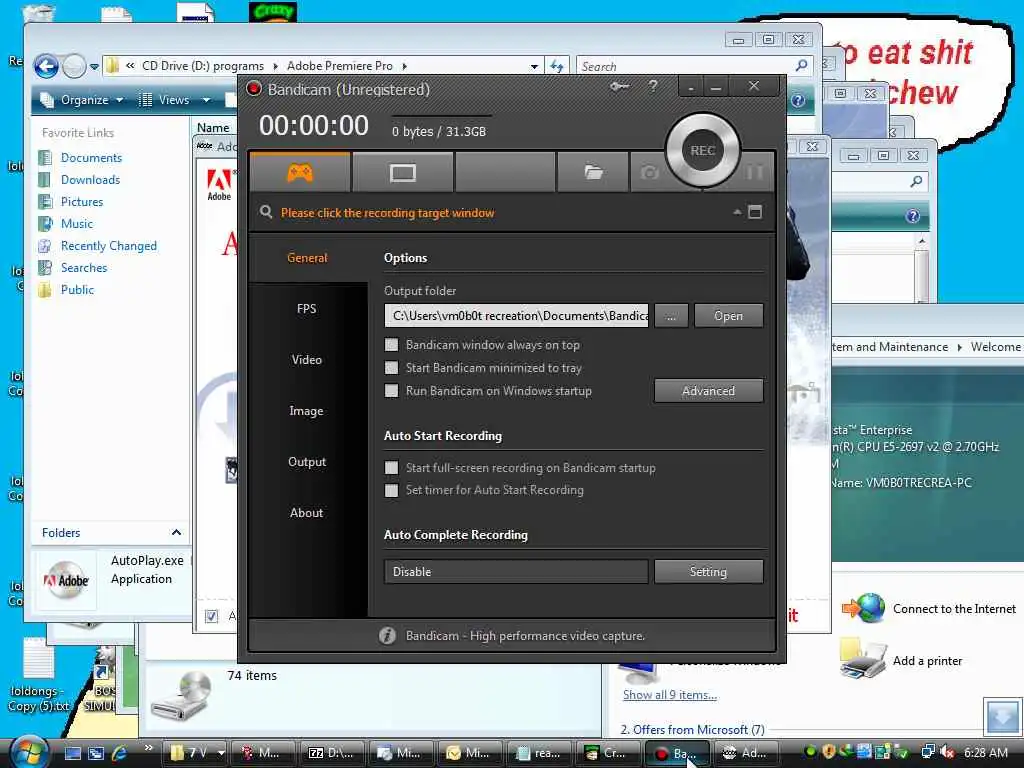
Task: Click the Disable auto complete recording field
Action: 516,571
